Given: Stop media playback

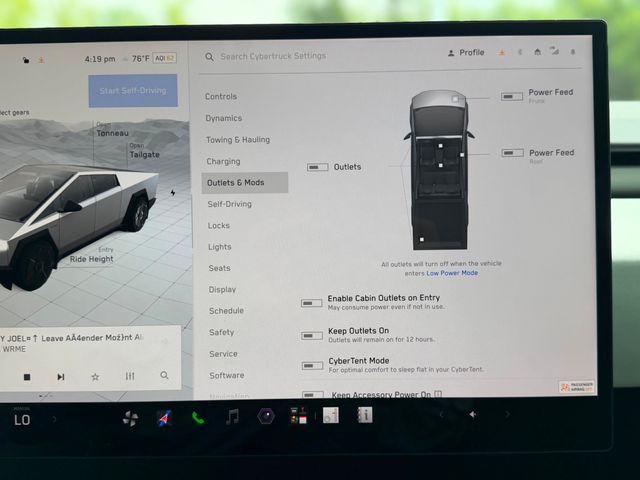Looking at the screenshot, I should 27,377.
